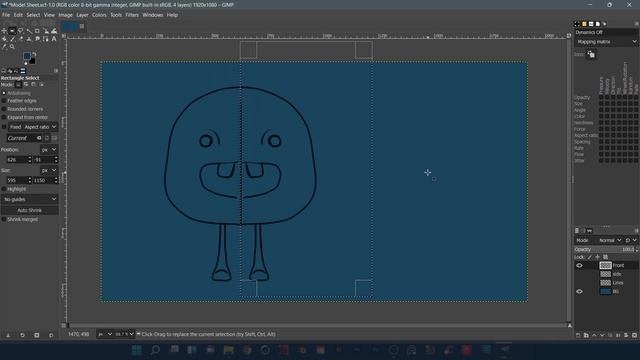Select the Rectangle Select tool in toolbox
The height and width of the screenshot is (360, 640).
[x=12, y=31]
